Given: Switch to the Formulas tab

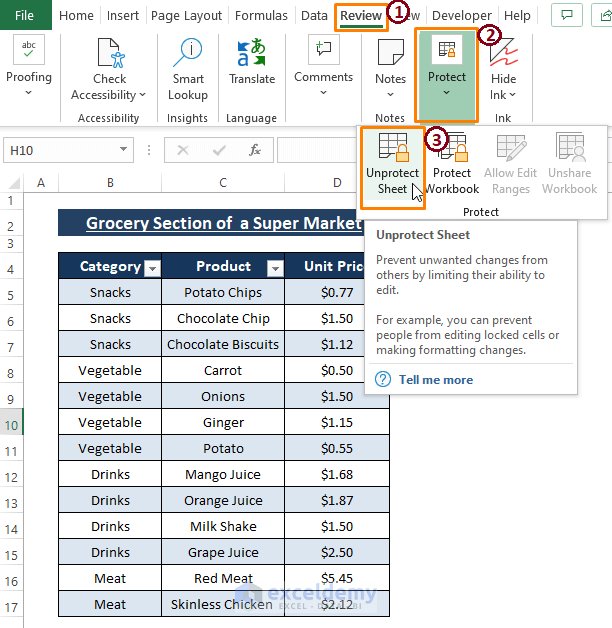Looking at the screenshot, I should point(259,16).
